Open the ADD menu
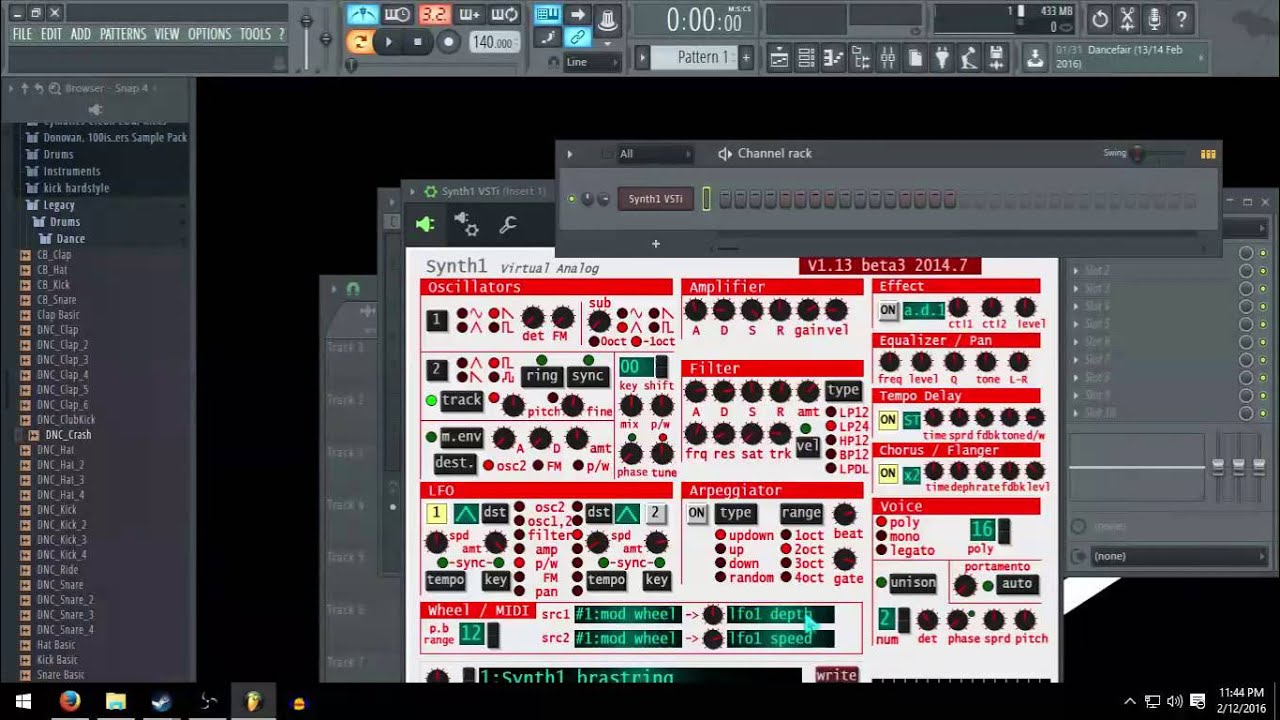 click(81, 34)
